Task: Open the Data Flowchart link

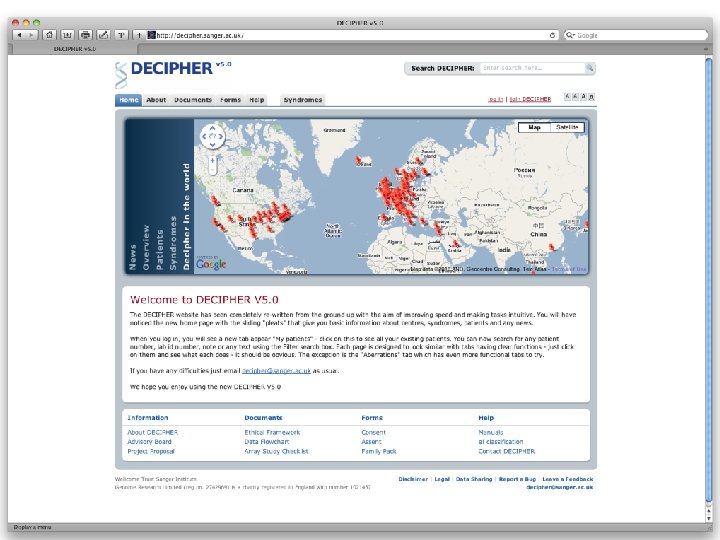Action: tap(267, 442)
